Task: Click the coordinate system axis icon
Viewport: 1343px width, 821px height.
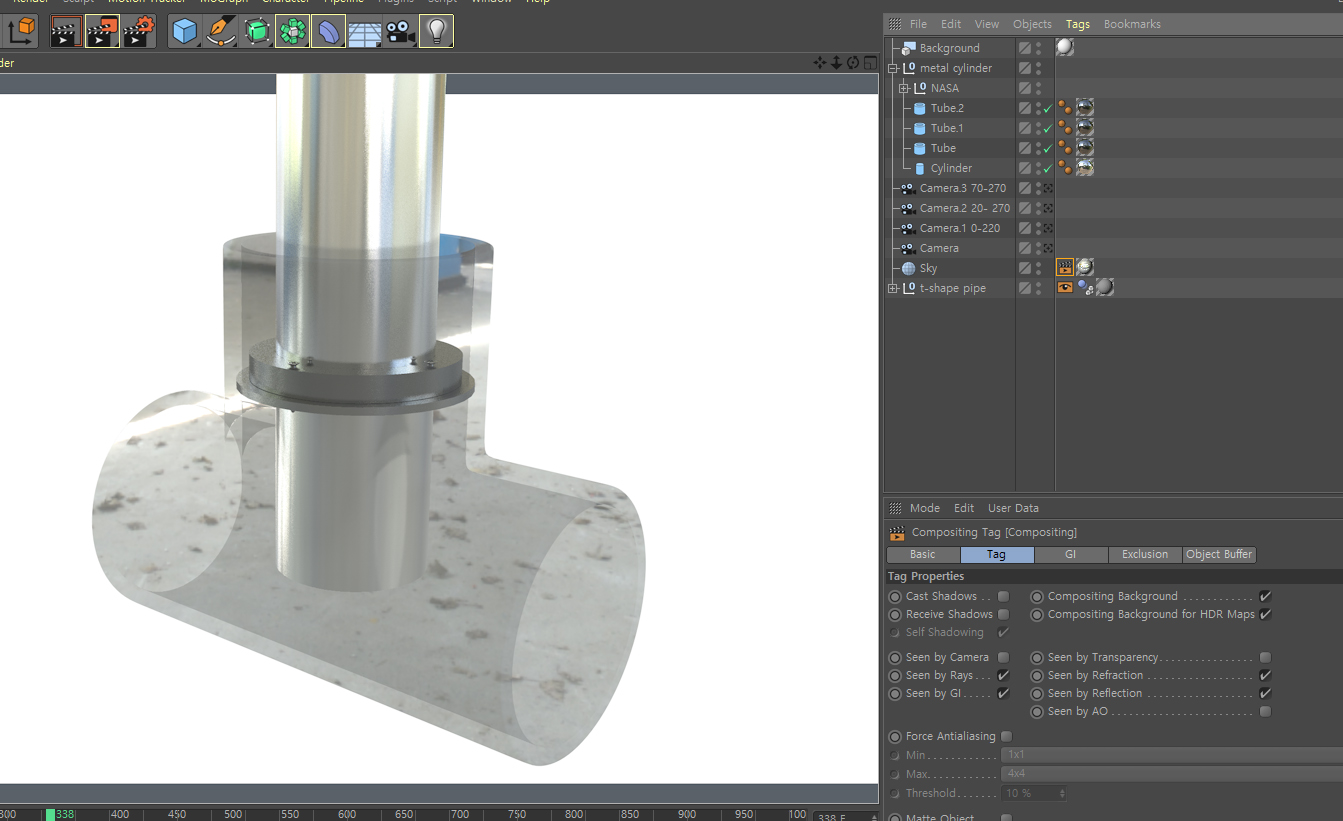Action: (x=21, y=31)
